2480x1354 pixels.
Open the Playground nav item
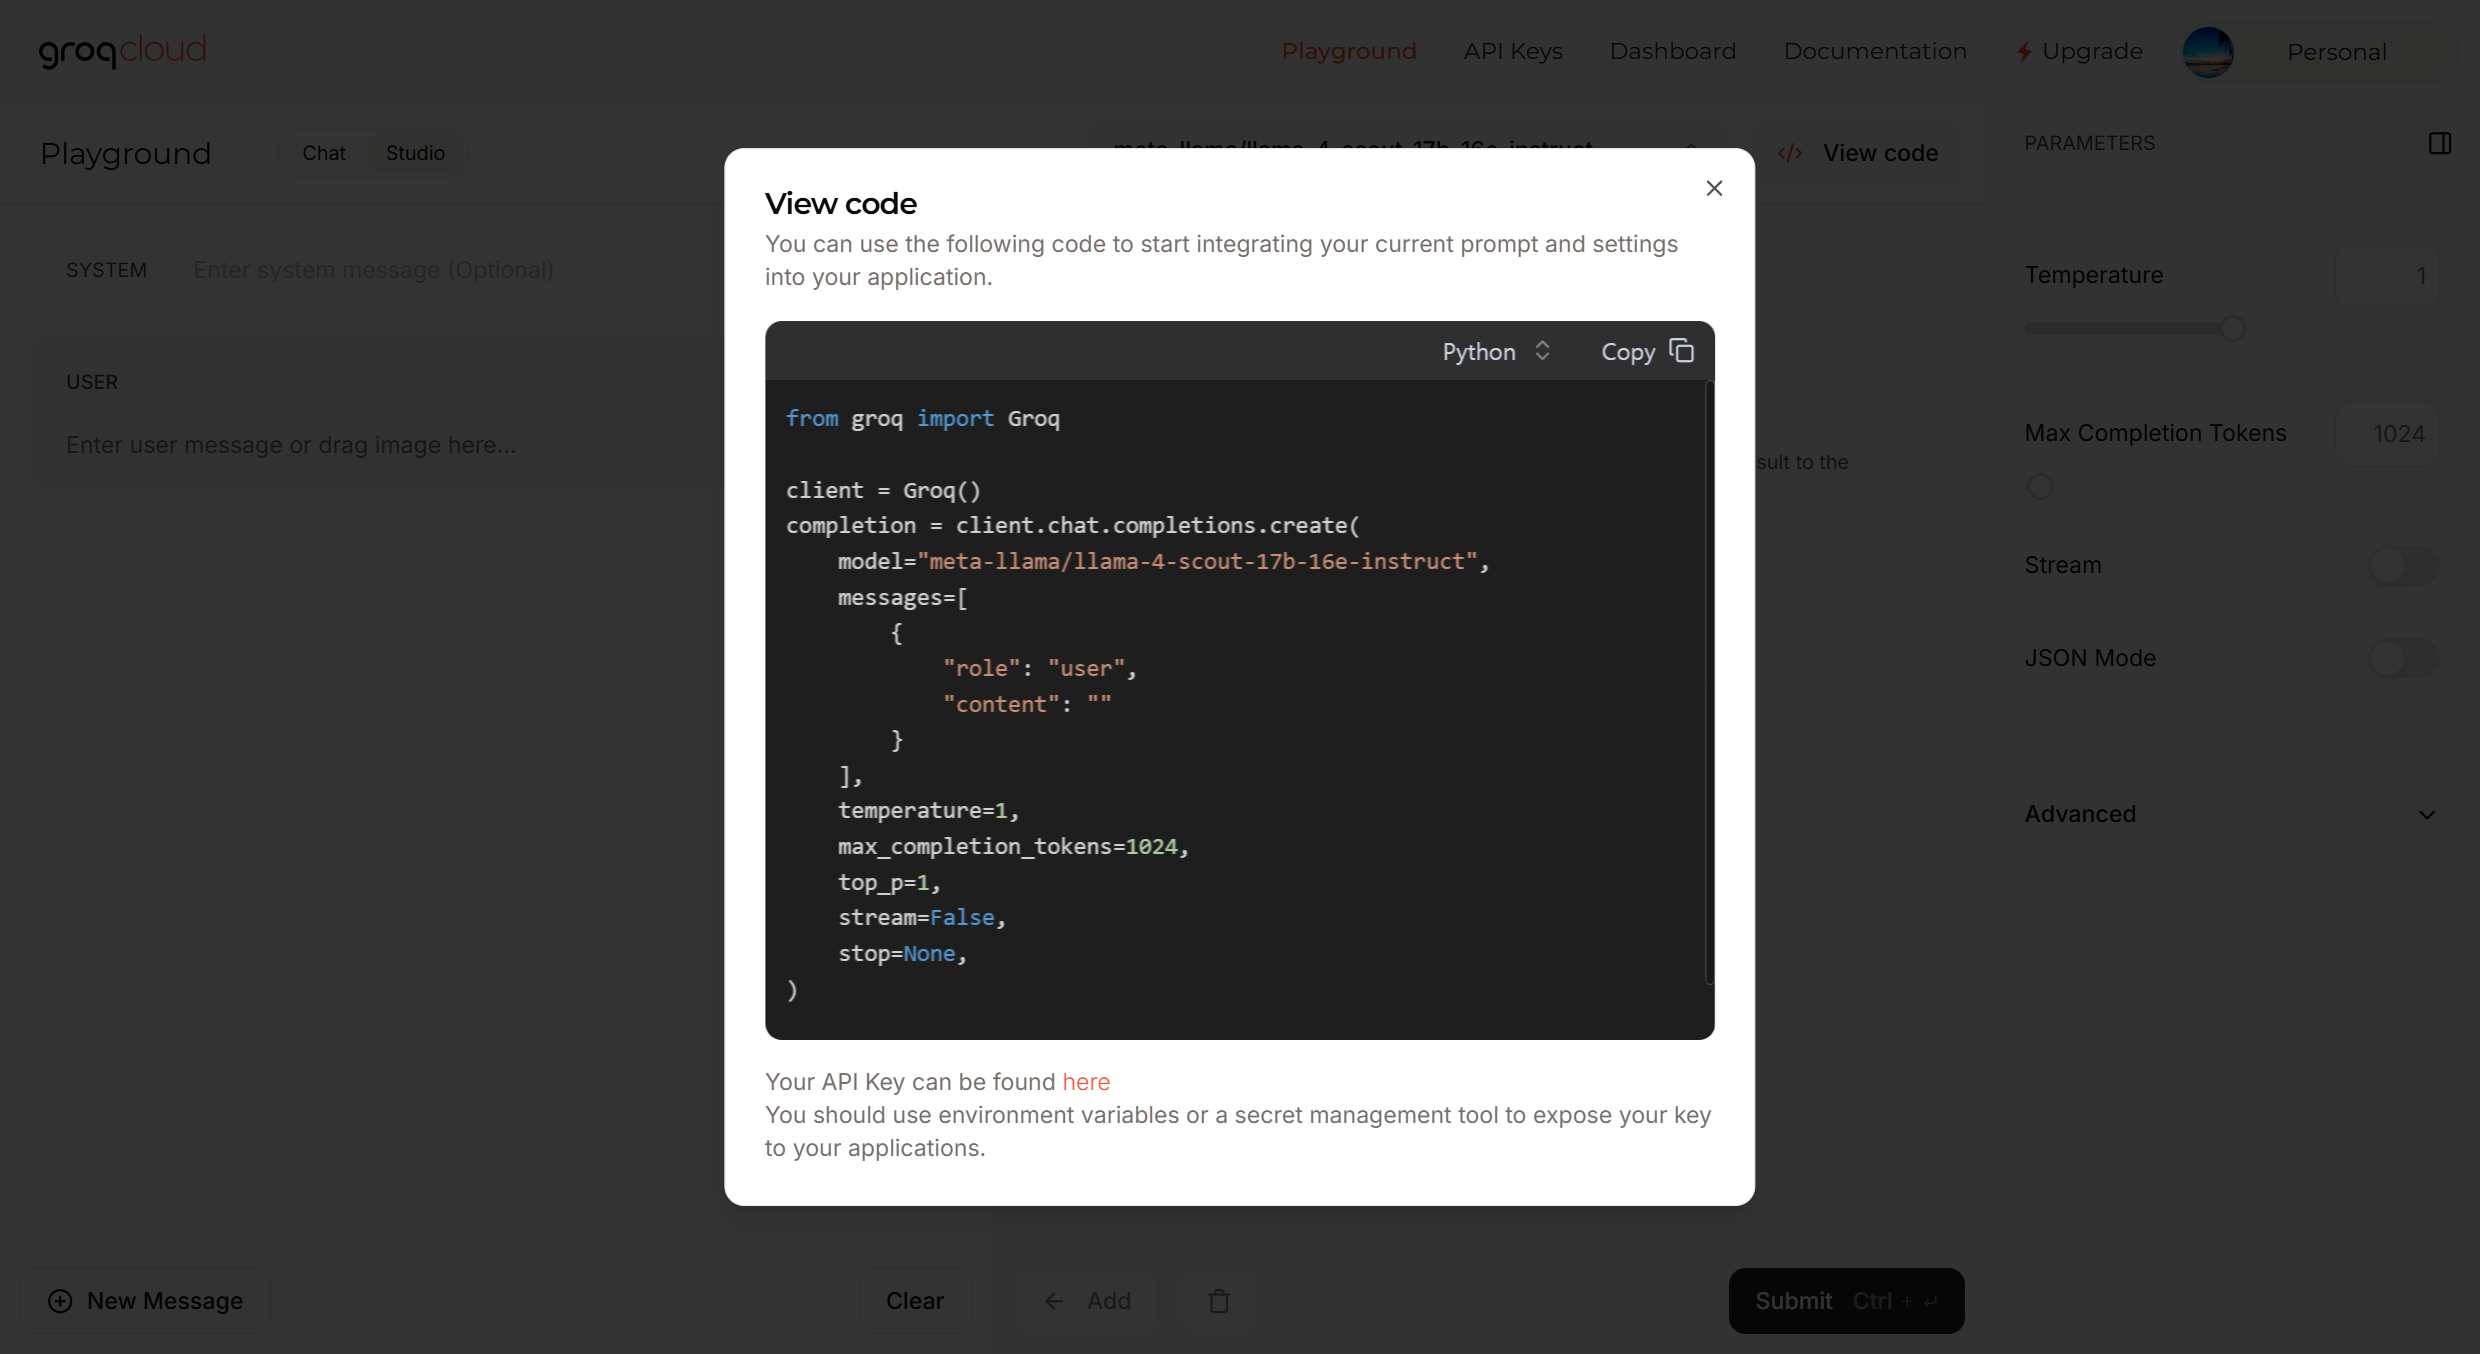[1349, 51]
